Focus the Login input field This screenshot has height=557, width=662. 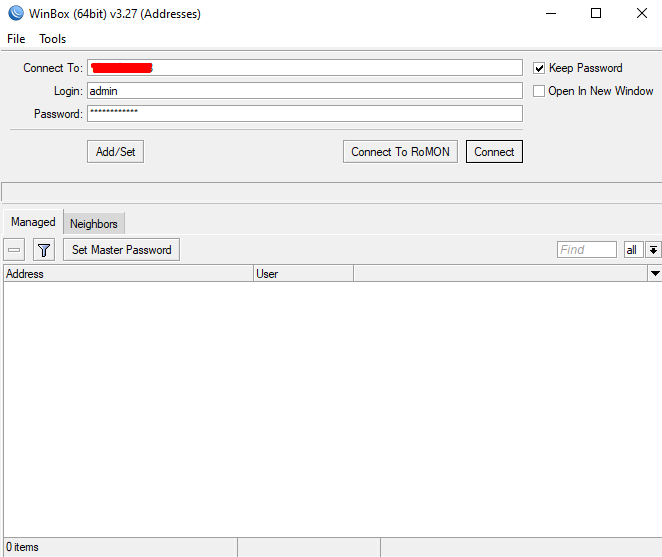pyautogui.click(x=304, y=91)
